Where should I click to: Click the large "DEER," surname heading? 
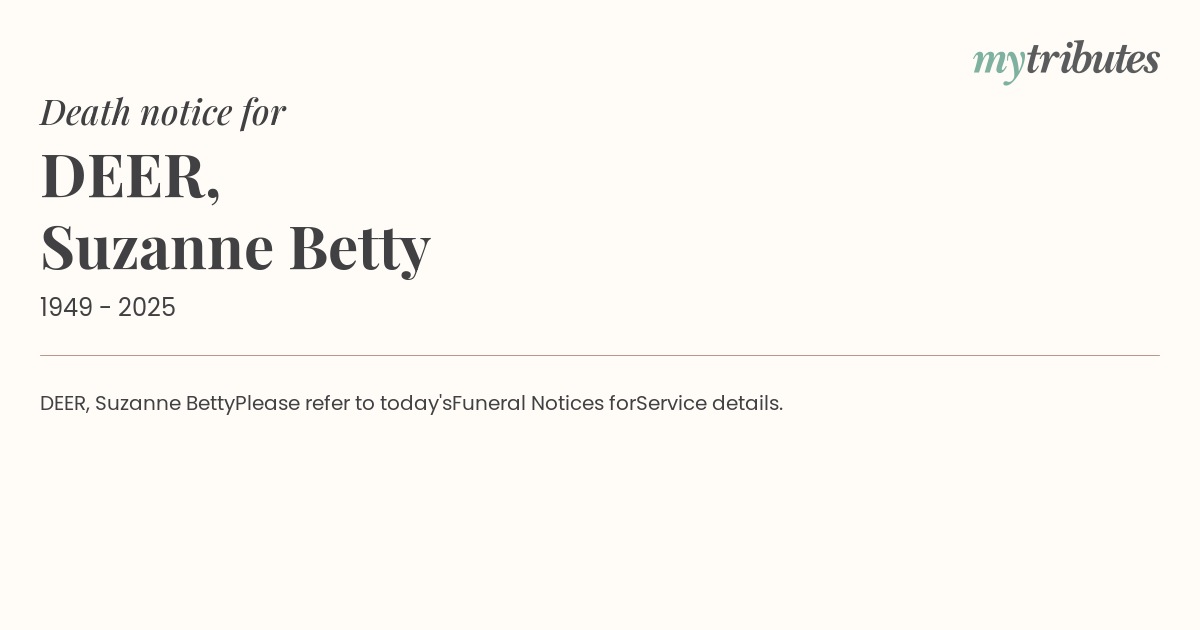click(130, 177)
